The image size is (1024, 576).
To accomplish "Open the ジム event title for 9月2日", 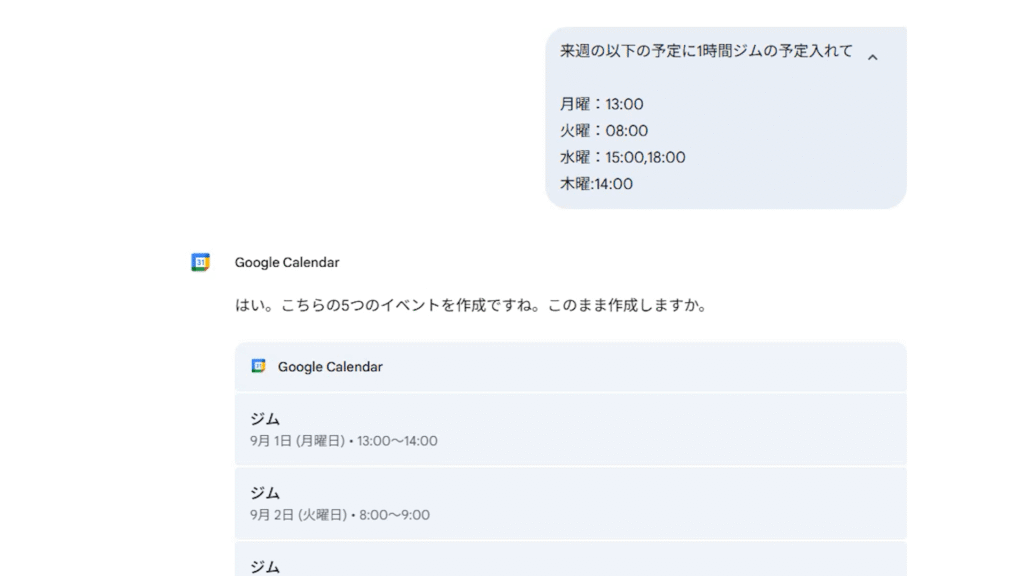I will point(265,493).
